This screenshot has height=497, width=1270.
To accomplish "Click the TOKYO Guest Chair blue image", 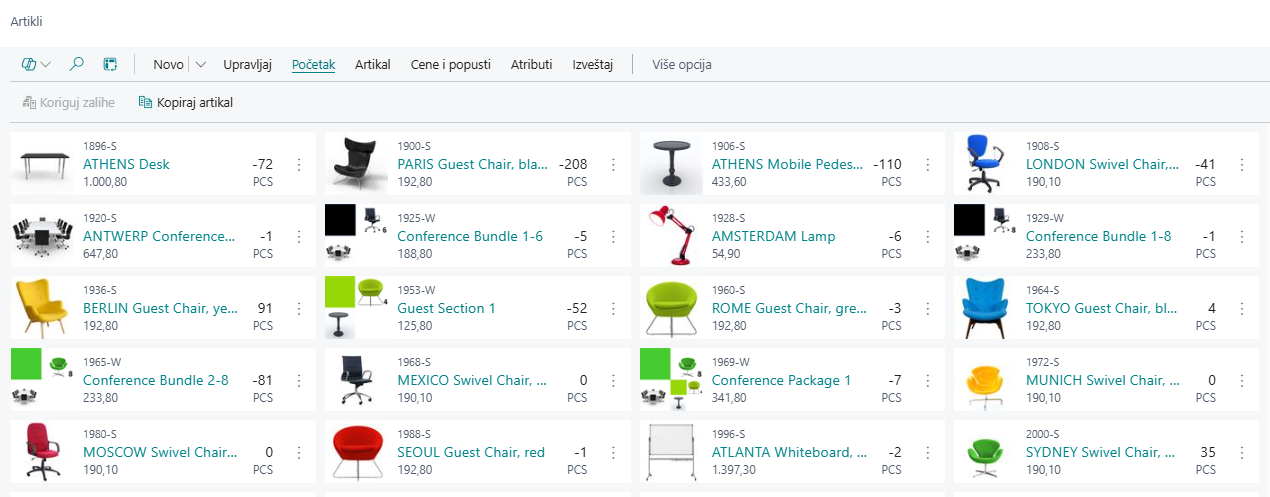I will tap(984, 308).
